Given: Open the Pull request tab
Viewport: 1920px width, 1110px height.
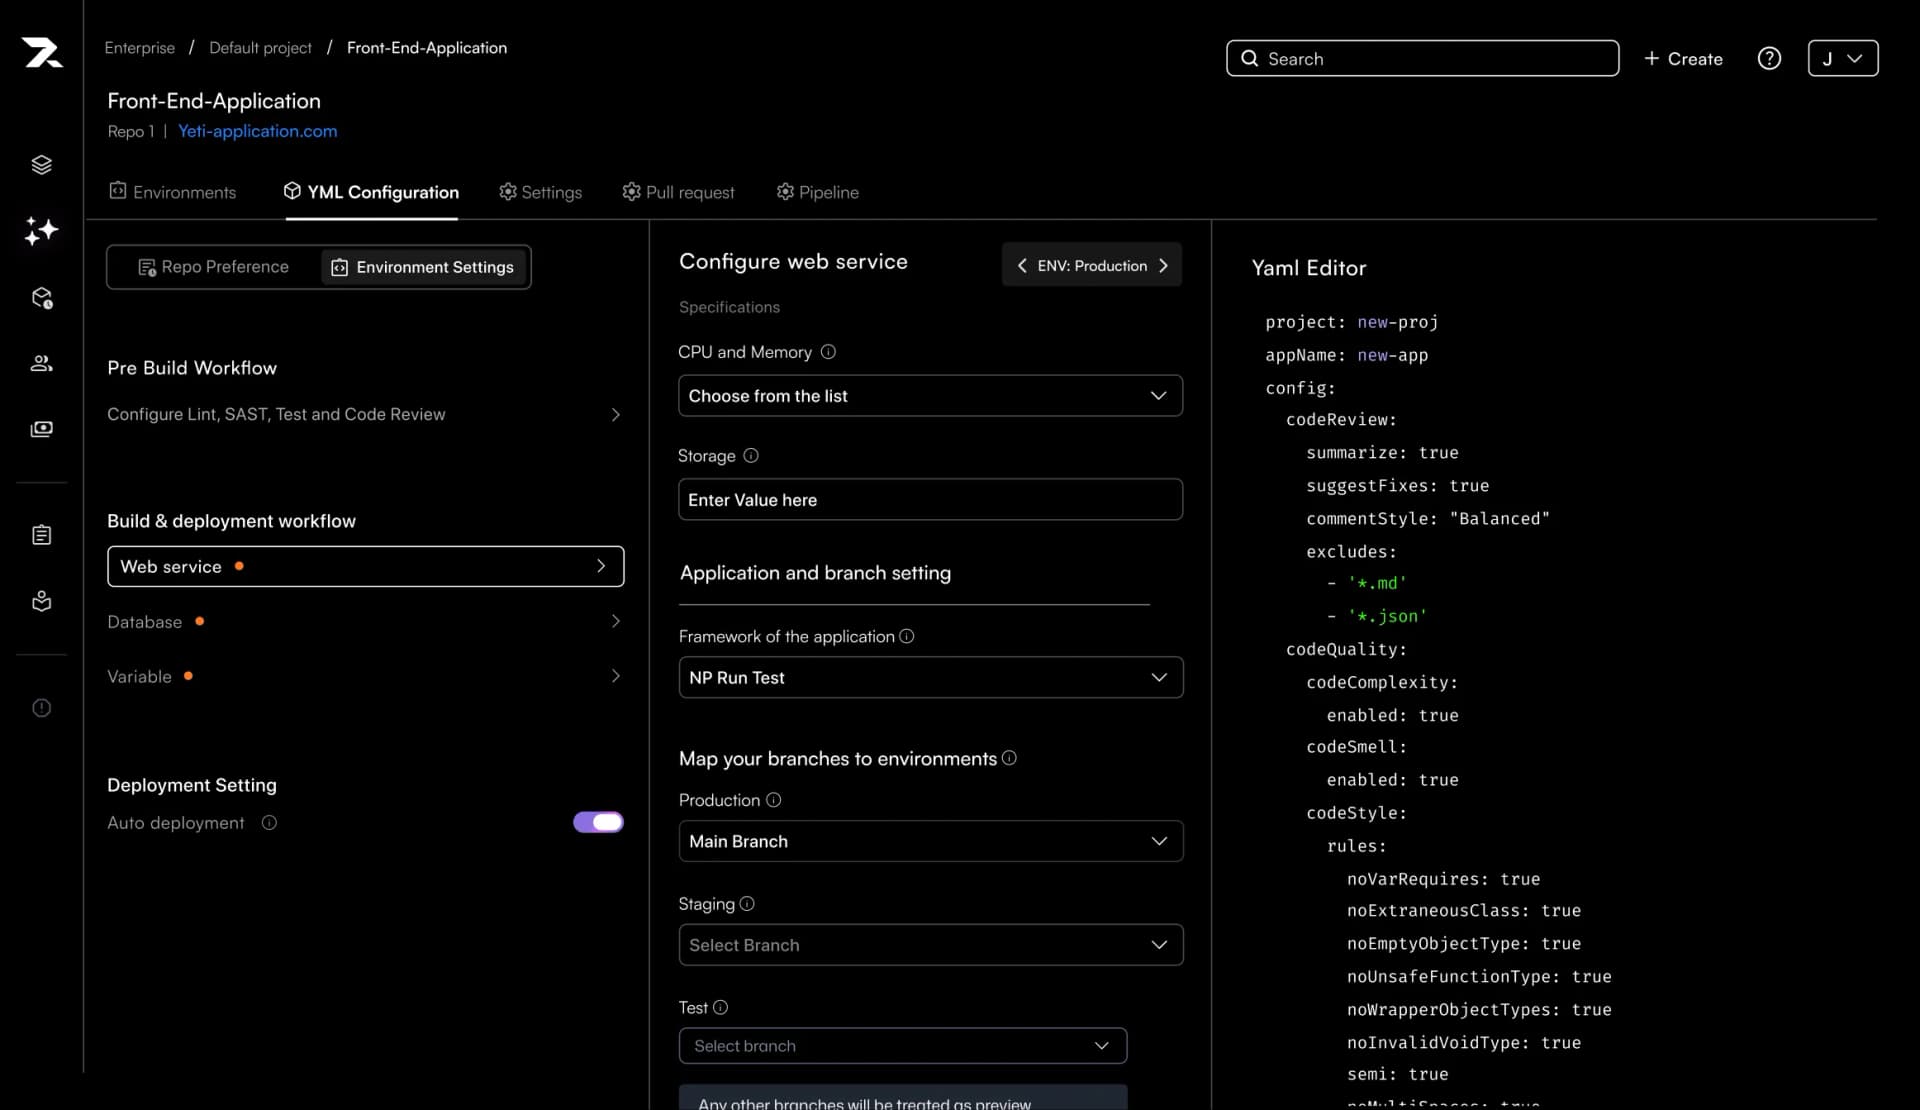Looking at the screenshot, I should coord(678,191).
